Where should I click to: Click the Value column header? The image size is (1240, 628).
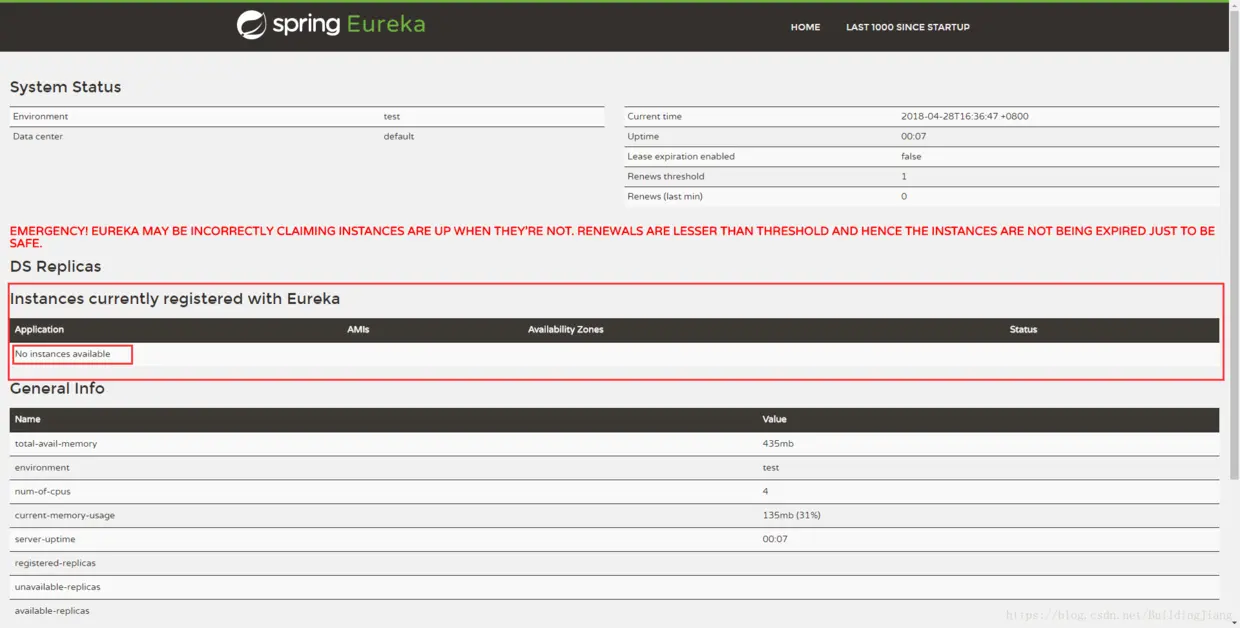click(774, 419)
